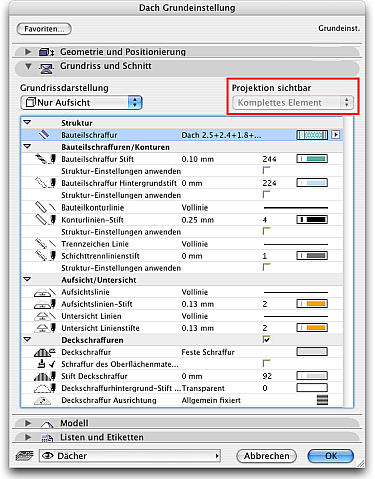The width and height of the screenshot is (375, 479).
Task: Toggle Struktur-Einstellungen anwenden under Schichttrennlinienstift
Action: (x=266, y=267)
